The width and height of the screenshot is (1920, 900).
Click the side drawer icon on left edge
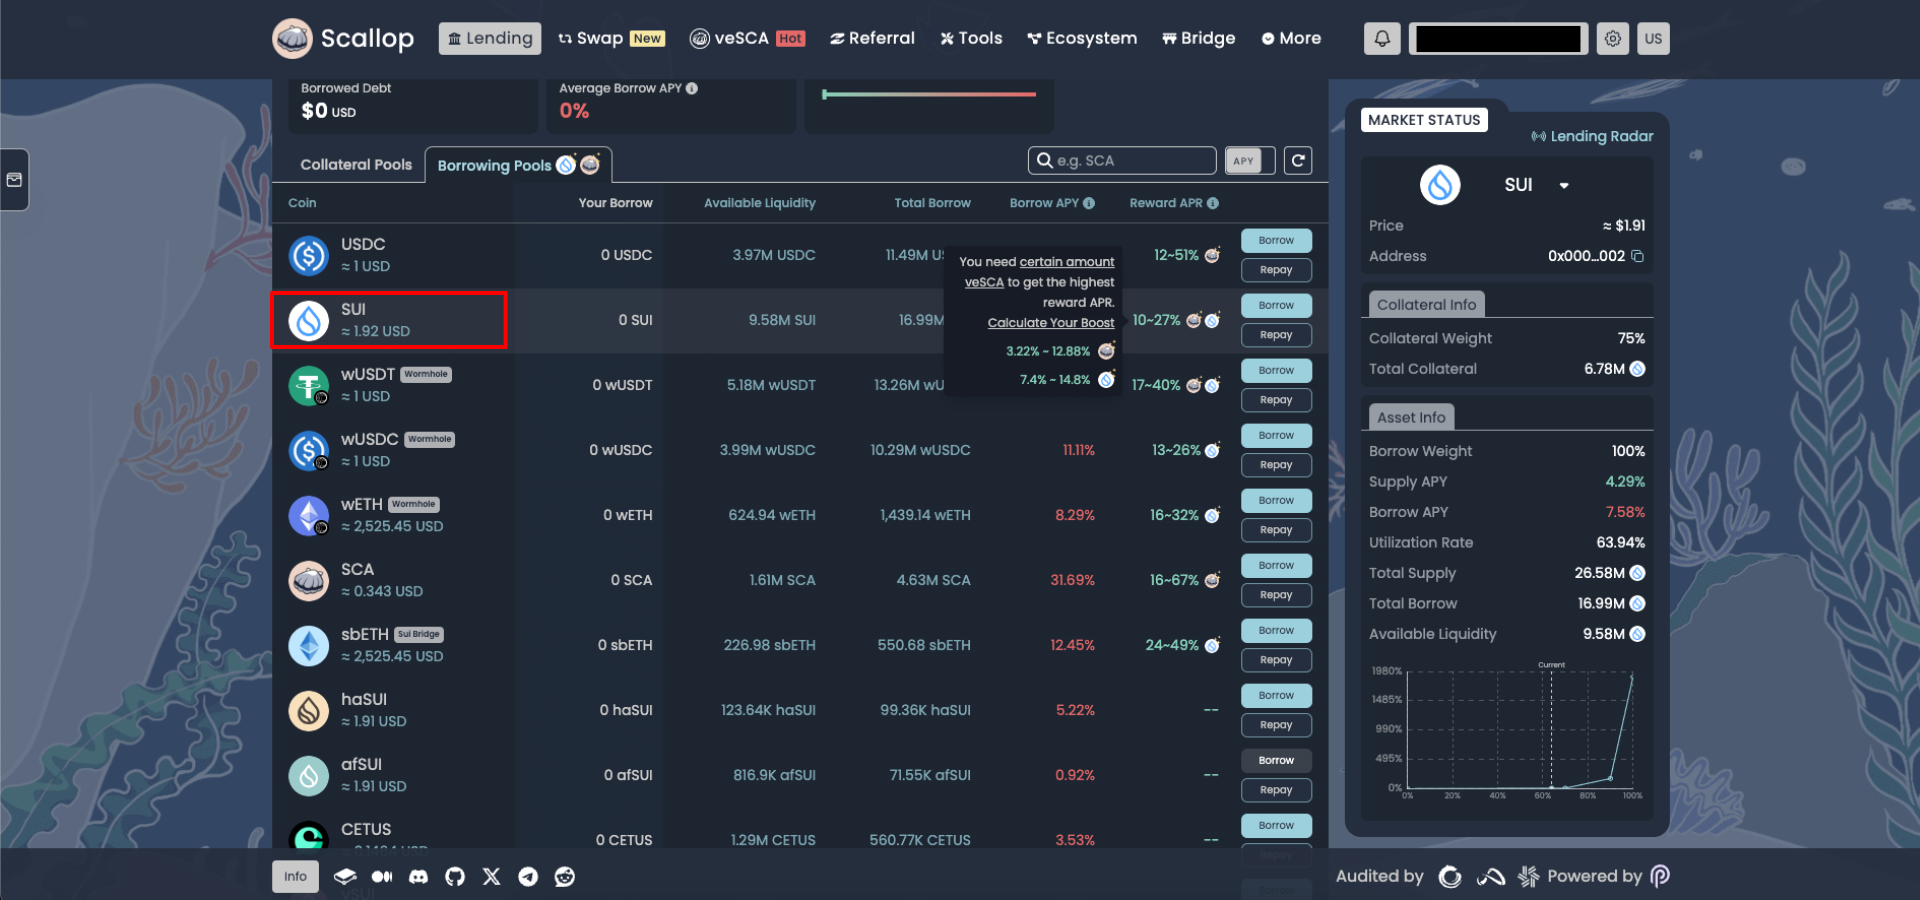tap(14, 180)
